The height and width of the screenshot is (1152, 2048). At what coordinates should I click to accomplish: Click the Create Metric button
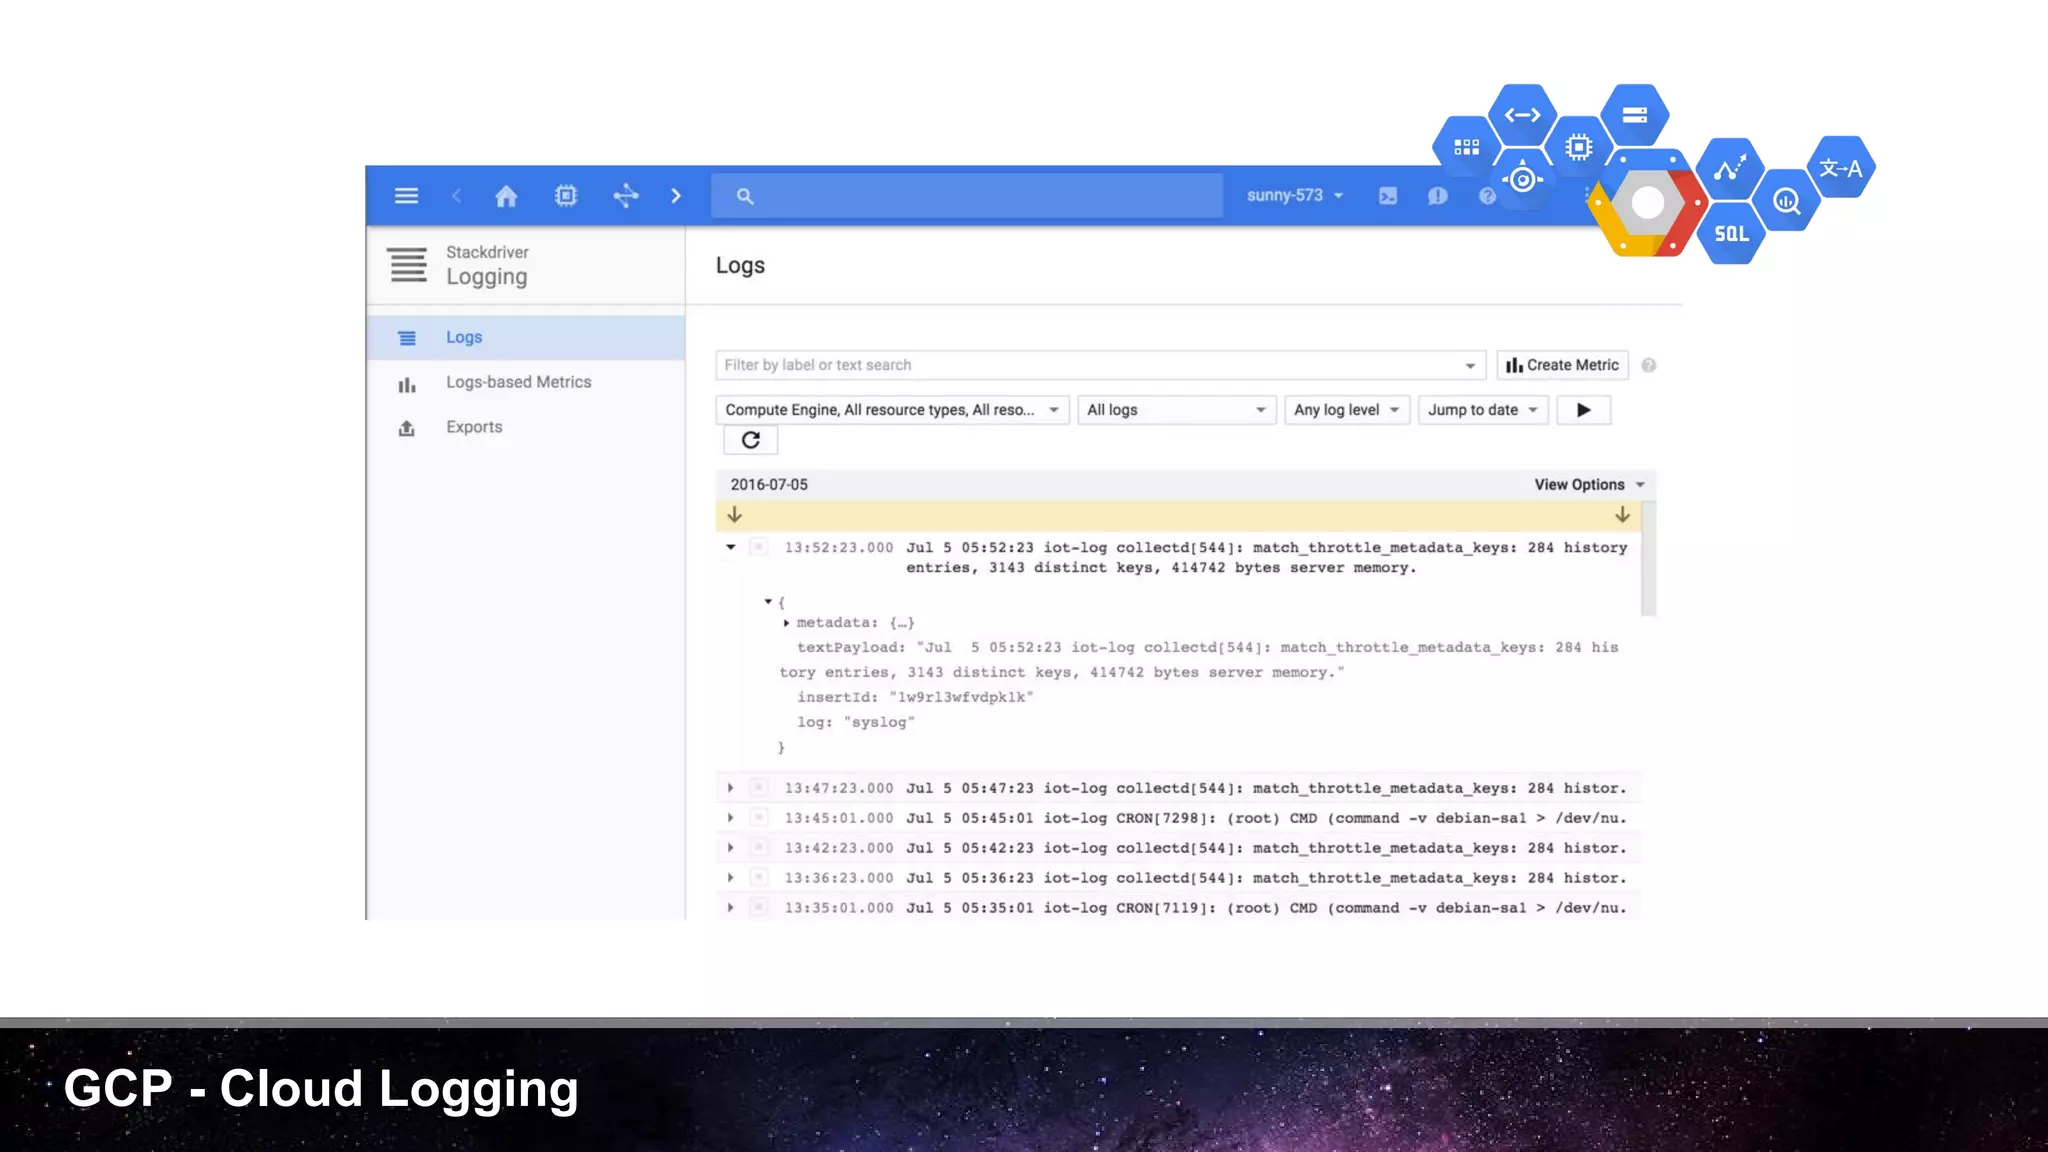pyautogui.click(x=1562, y=366)
